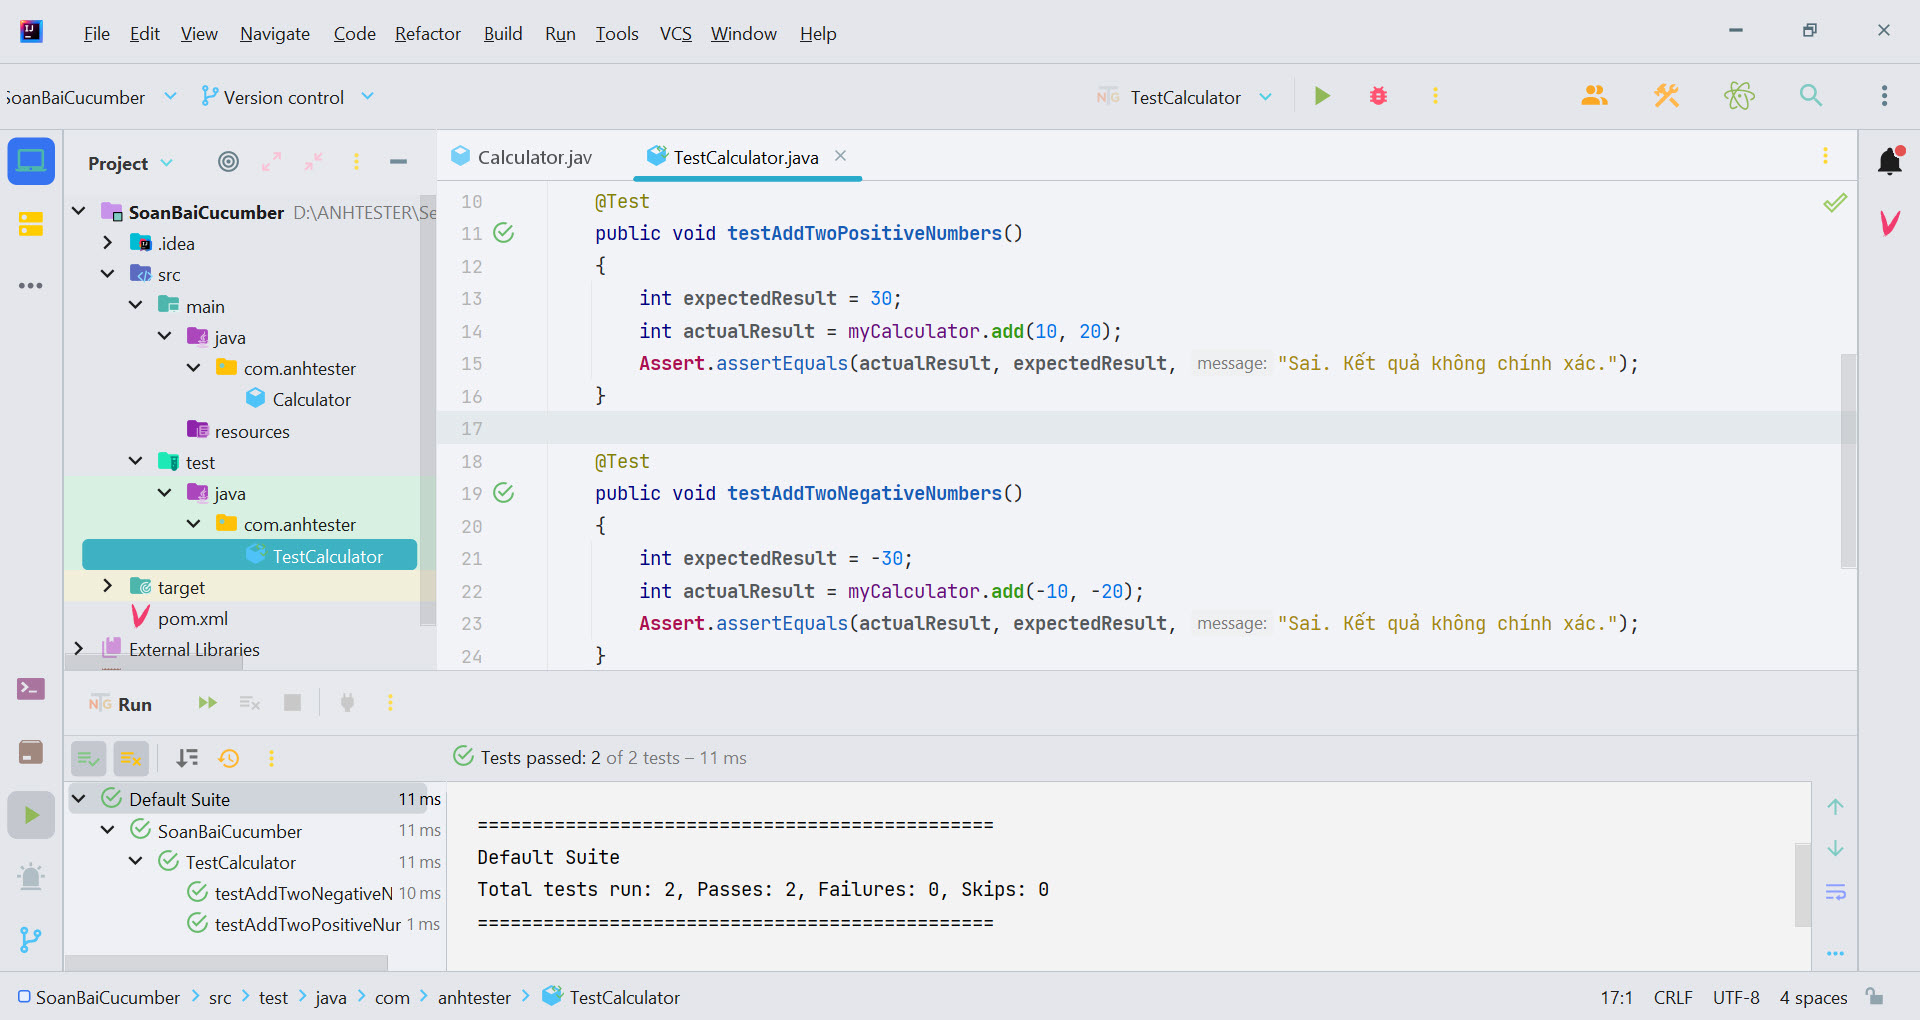Click CRLF line separator status

point(1673,998)
